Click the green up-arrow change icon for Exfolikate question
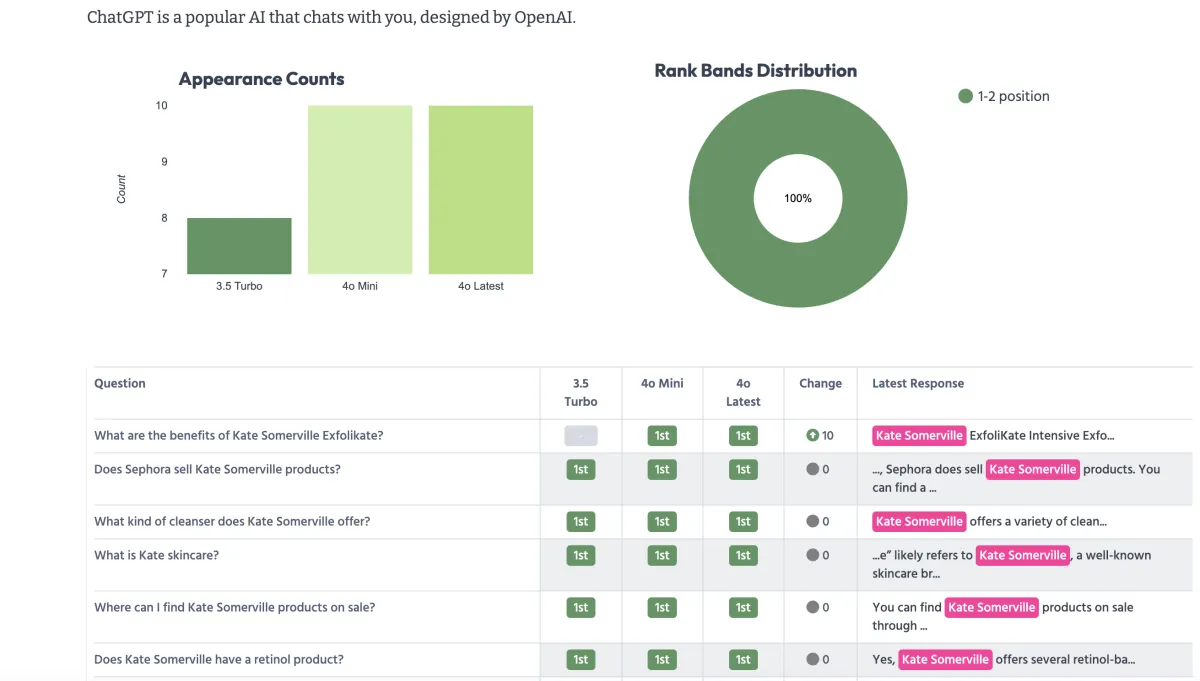 pyautogui.click(x=813, y=435)
